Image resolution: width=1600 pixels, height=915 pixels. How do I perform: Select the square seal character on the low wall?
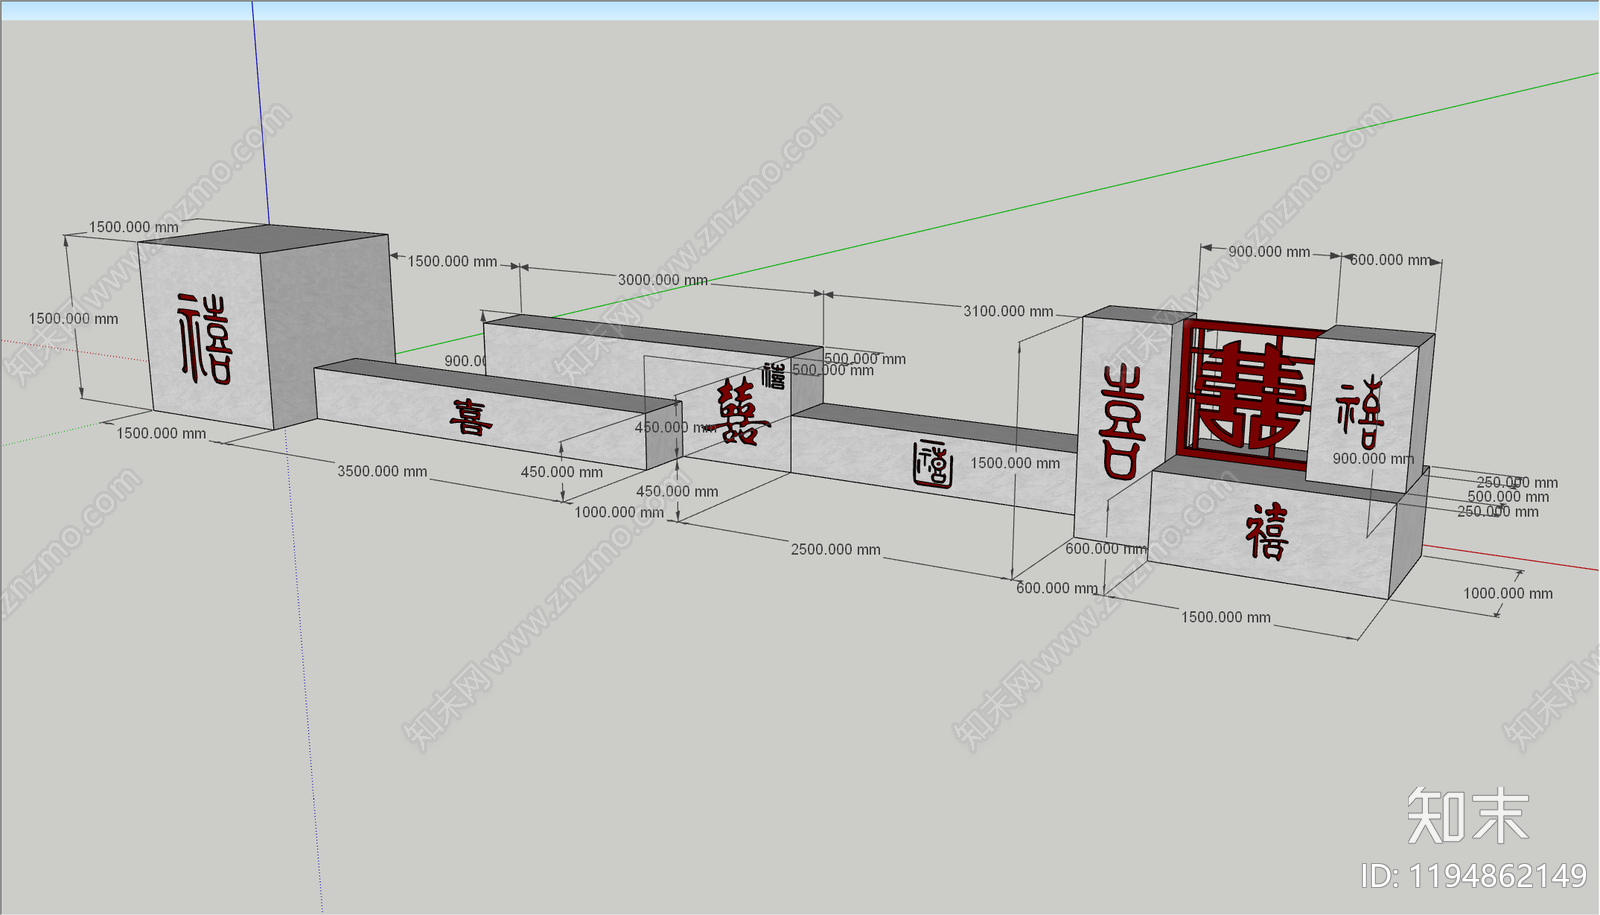[x=933, y=463]
